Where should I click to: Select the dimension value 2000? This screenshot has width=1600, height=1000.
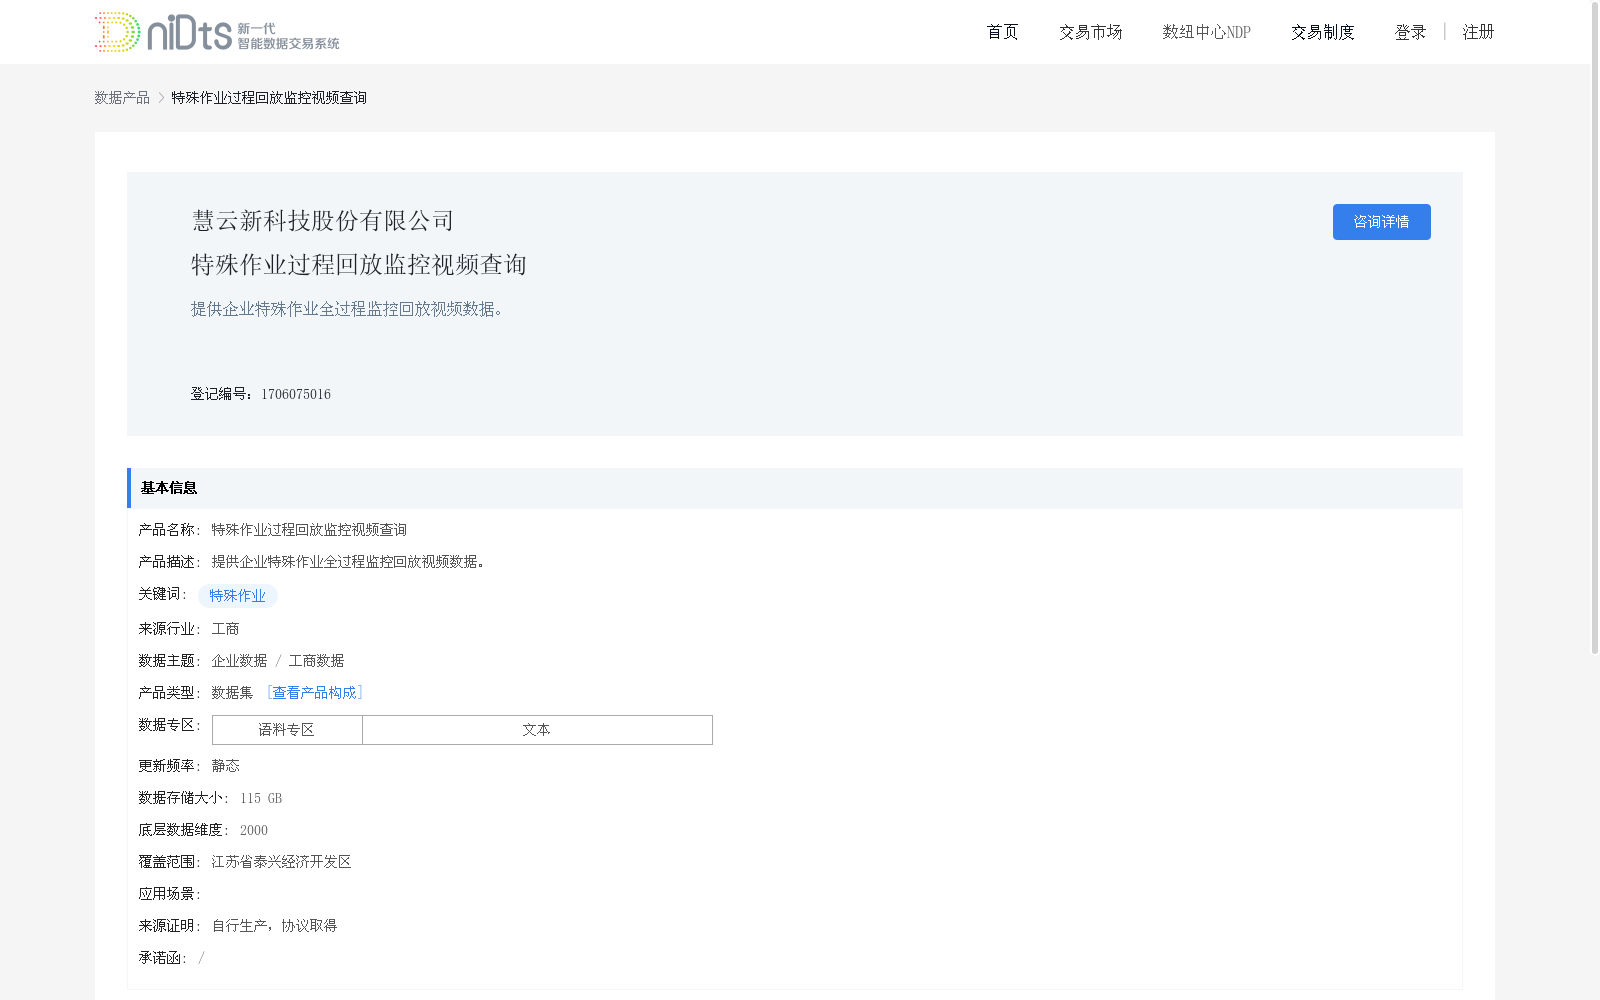pos(254,830)
